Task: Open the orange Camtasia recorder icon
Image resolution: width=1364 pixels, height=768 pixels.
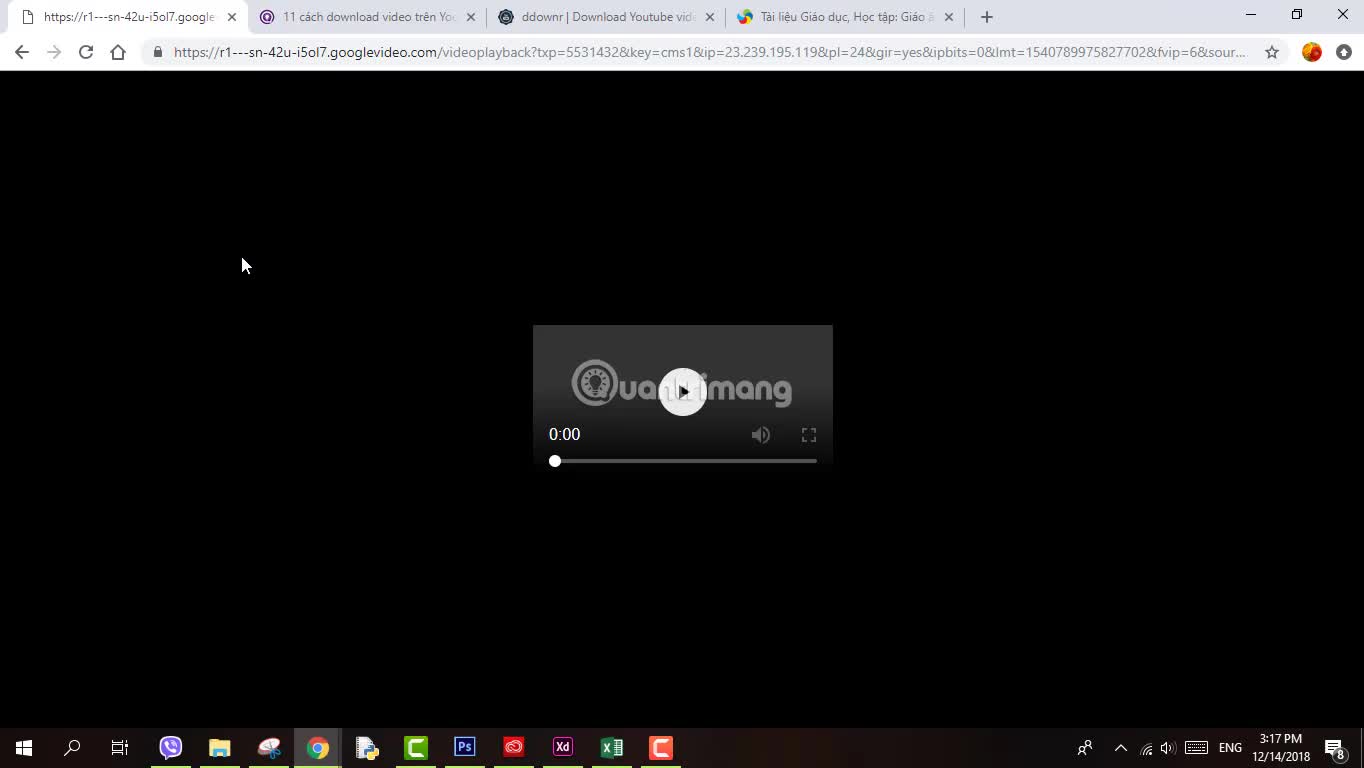Action: click(x=661, y=747)
